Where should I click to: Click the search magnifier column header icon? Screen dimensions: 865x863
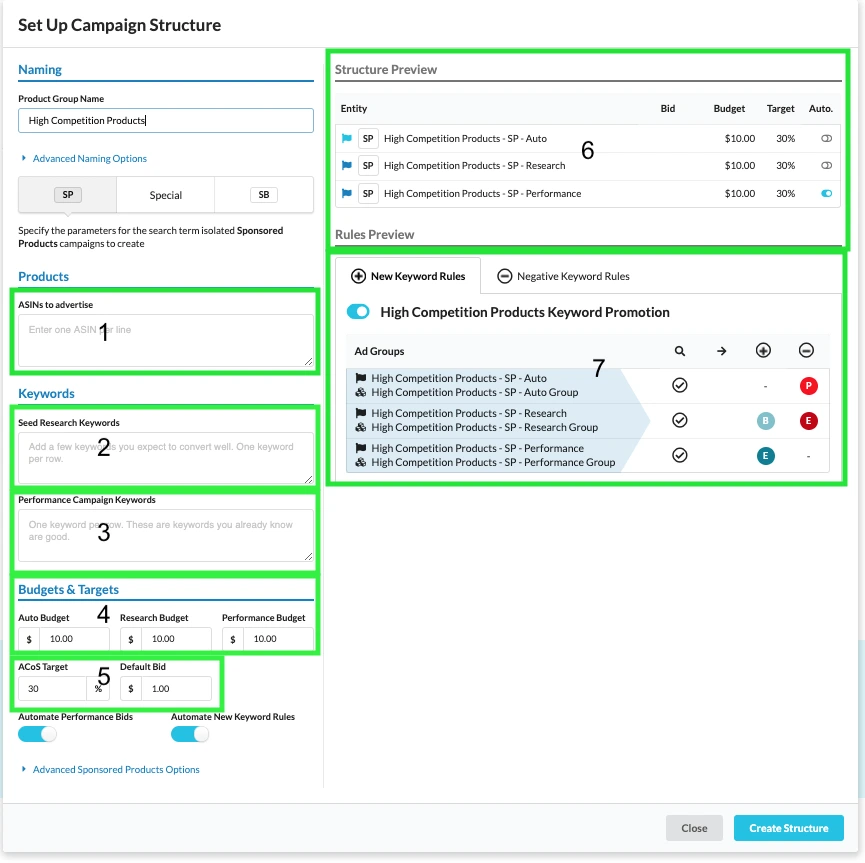click(680, 351)
